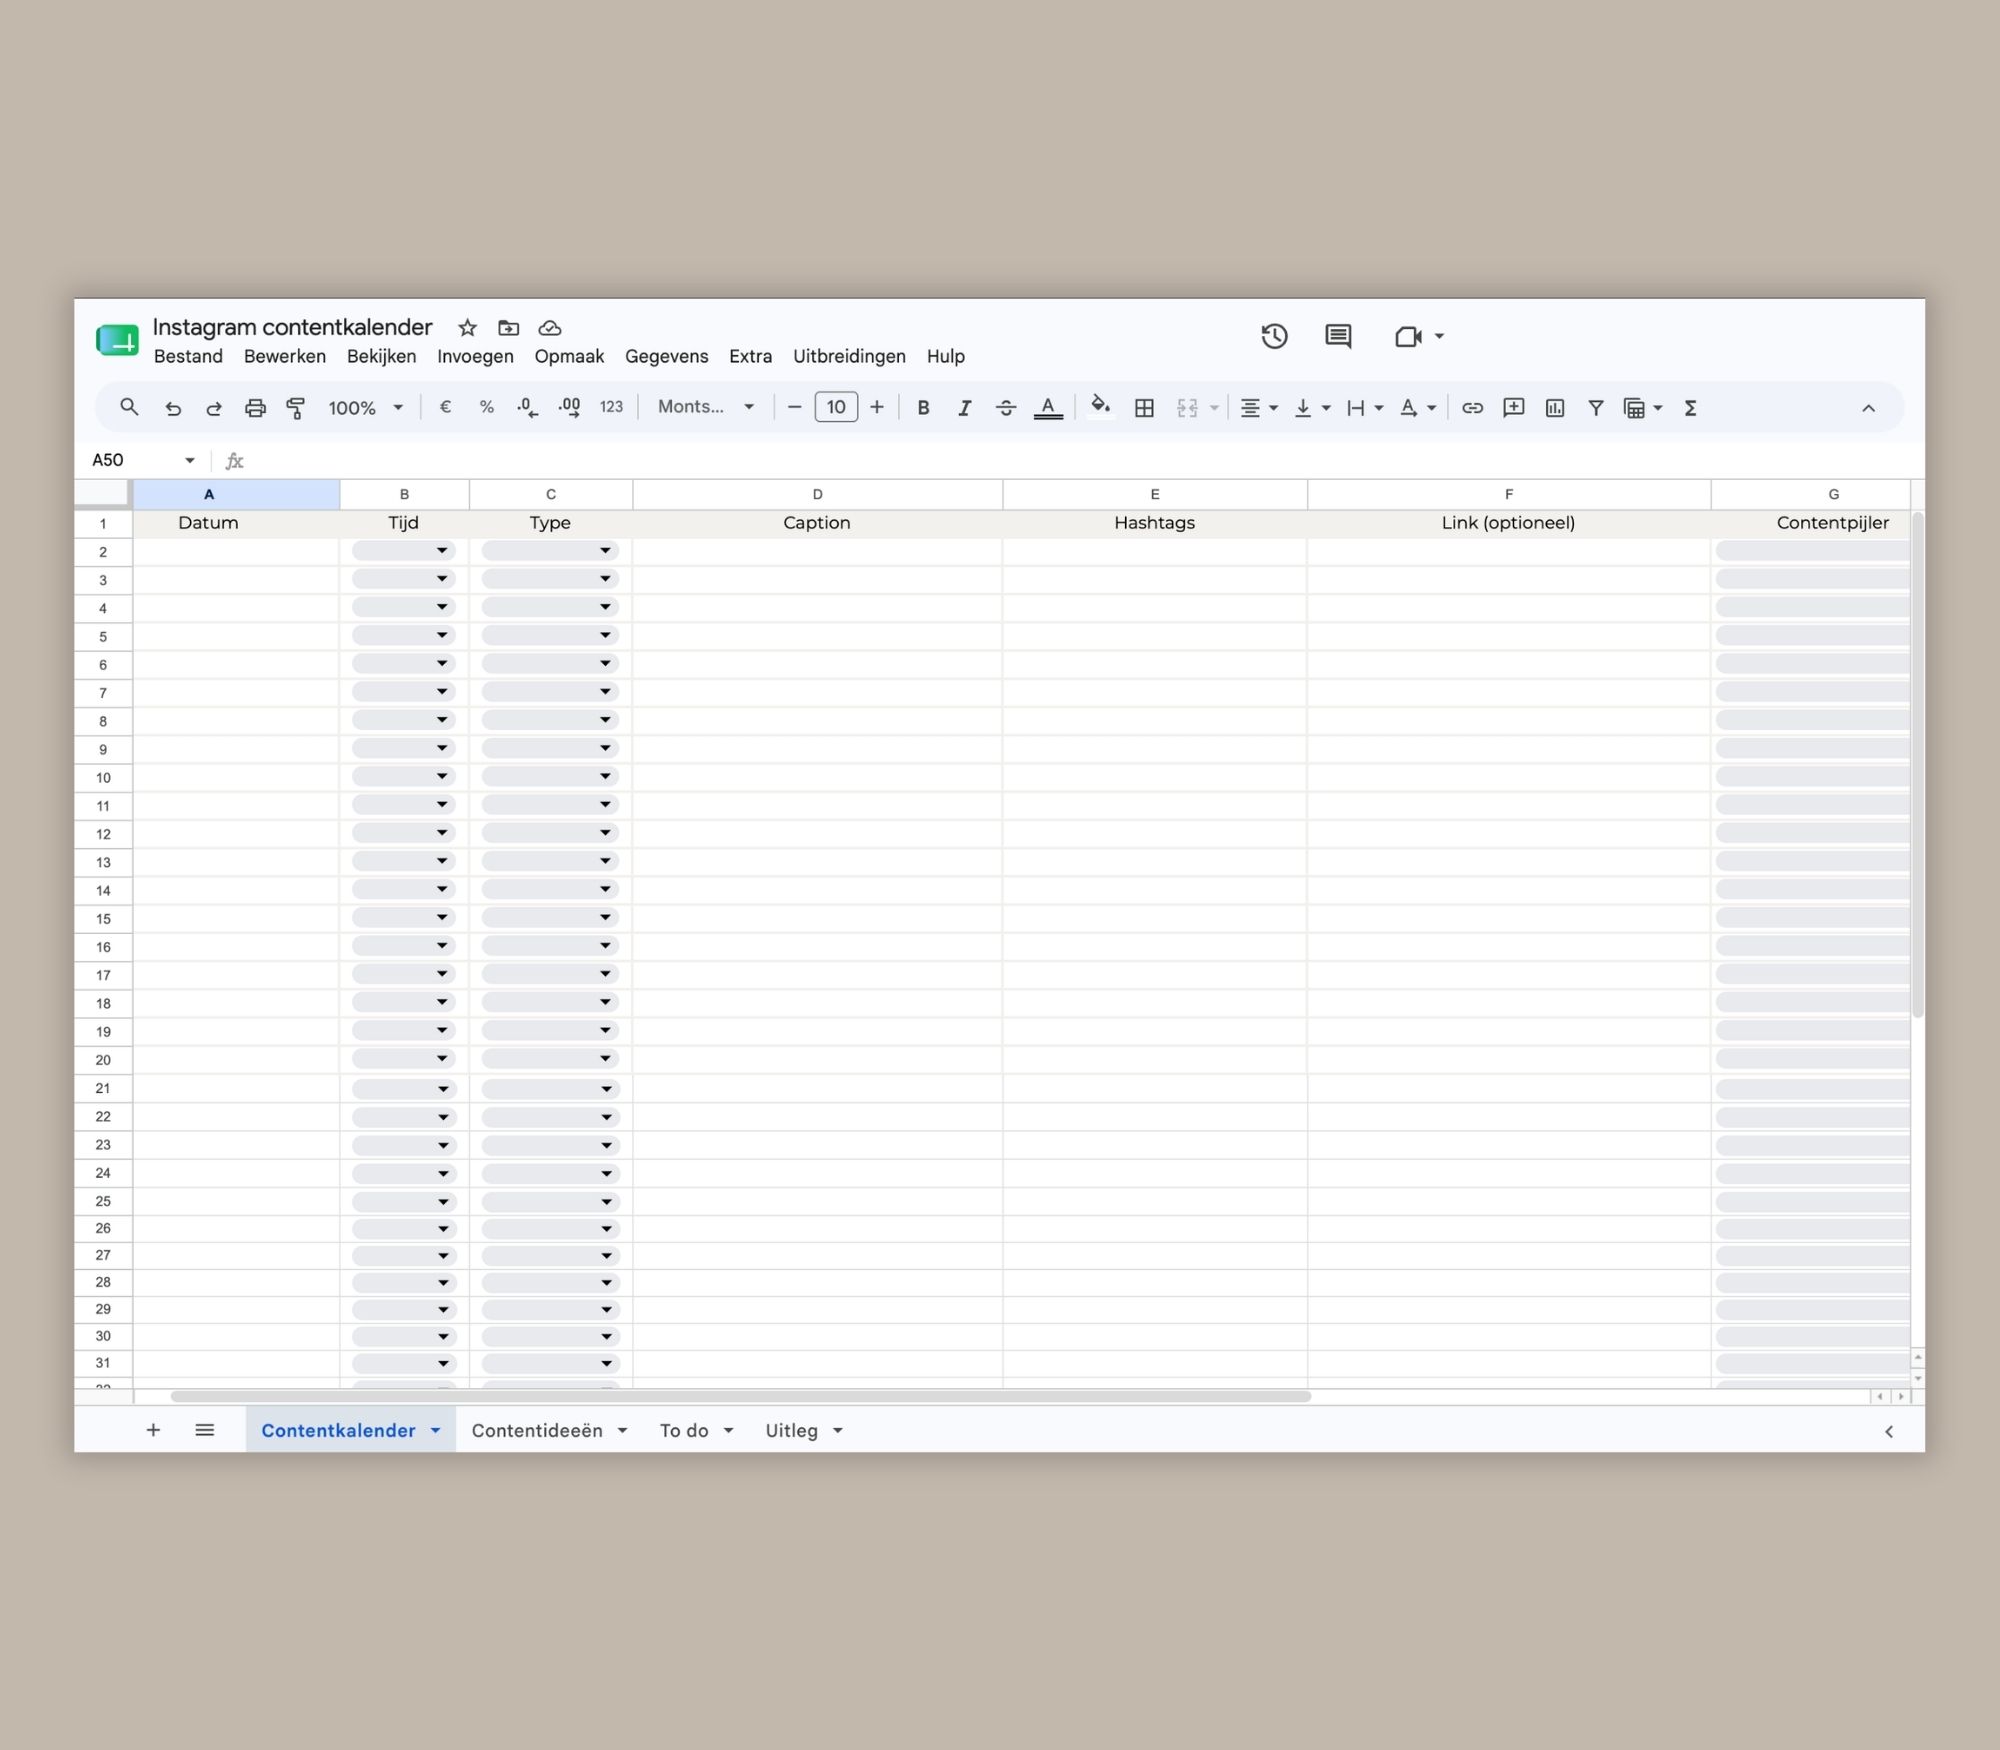The image size is (2000, 1750).
Task: Open the comments icon in header
Action: tap(1338, 336)
